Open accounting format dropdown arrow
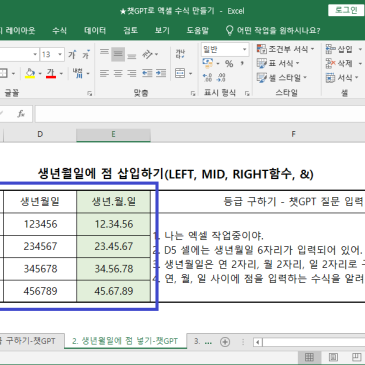The height and width of the screenshot is (365, 365). [x=218, y=63]
